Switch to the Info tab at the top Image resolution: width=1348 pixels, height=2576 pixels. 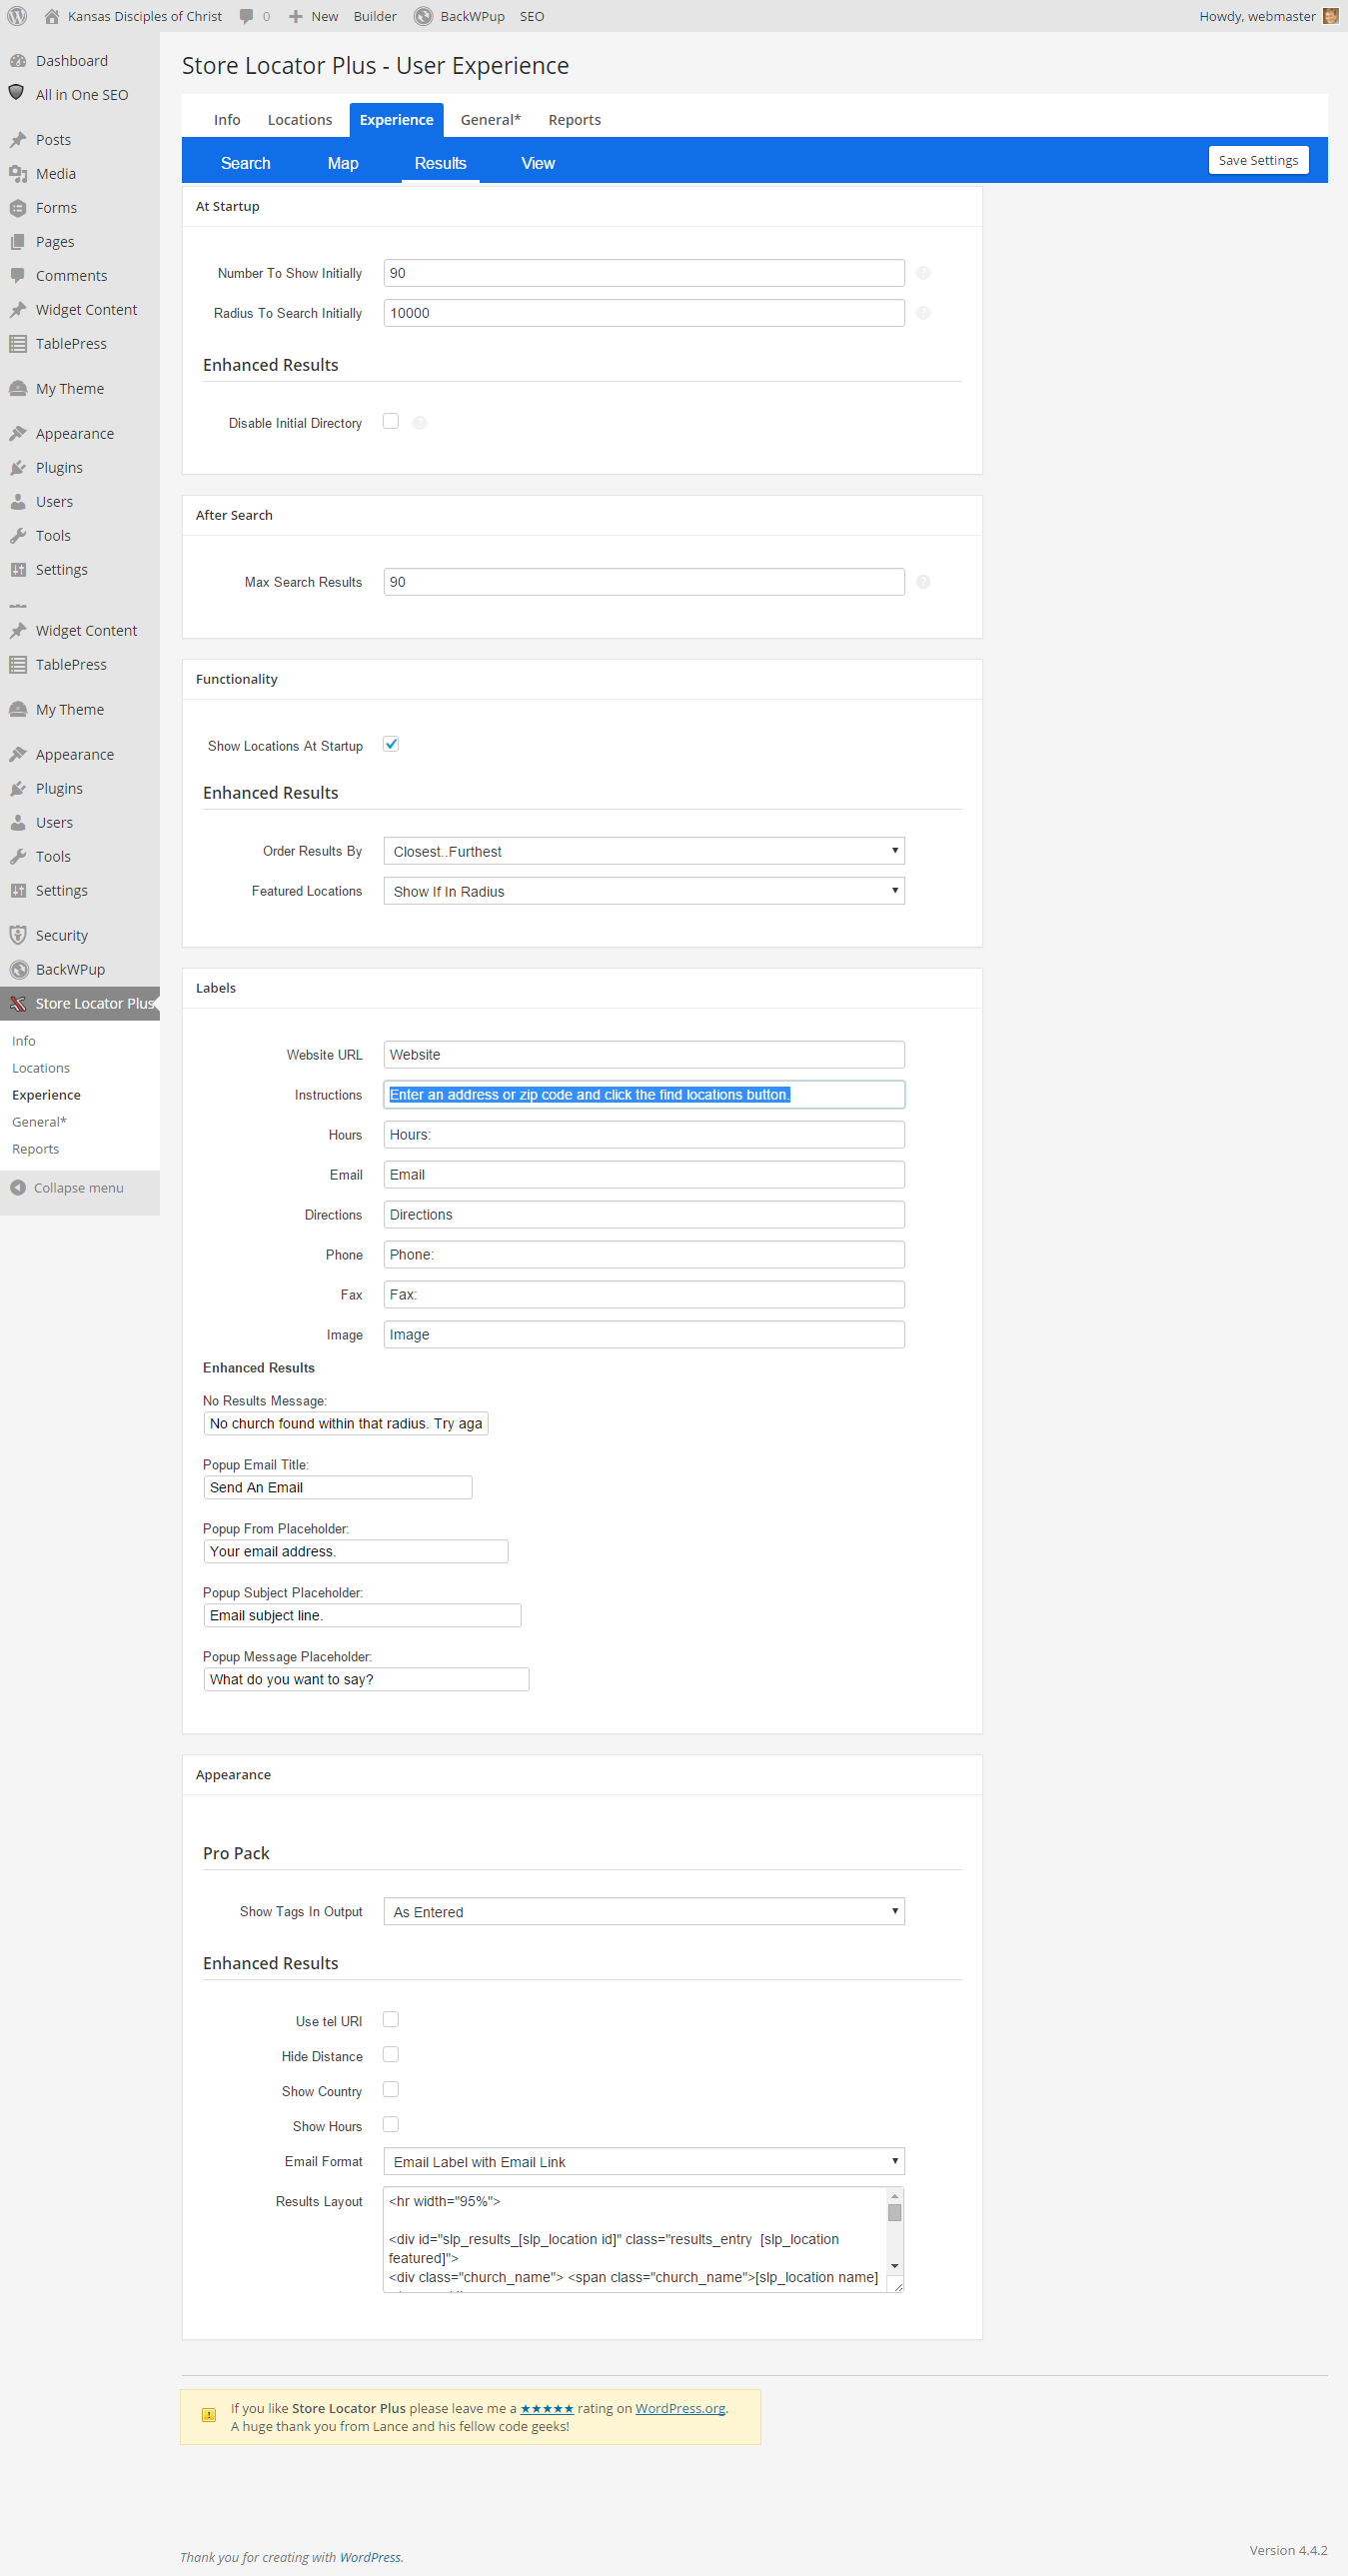point(227,120)
